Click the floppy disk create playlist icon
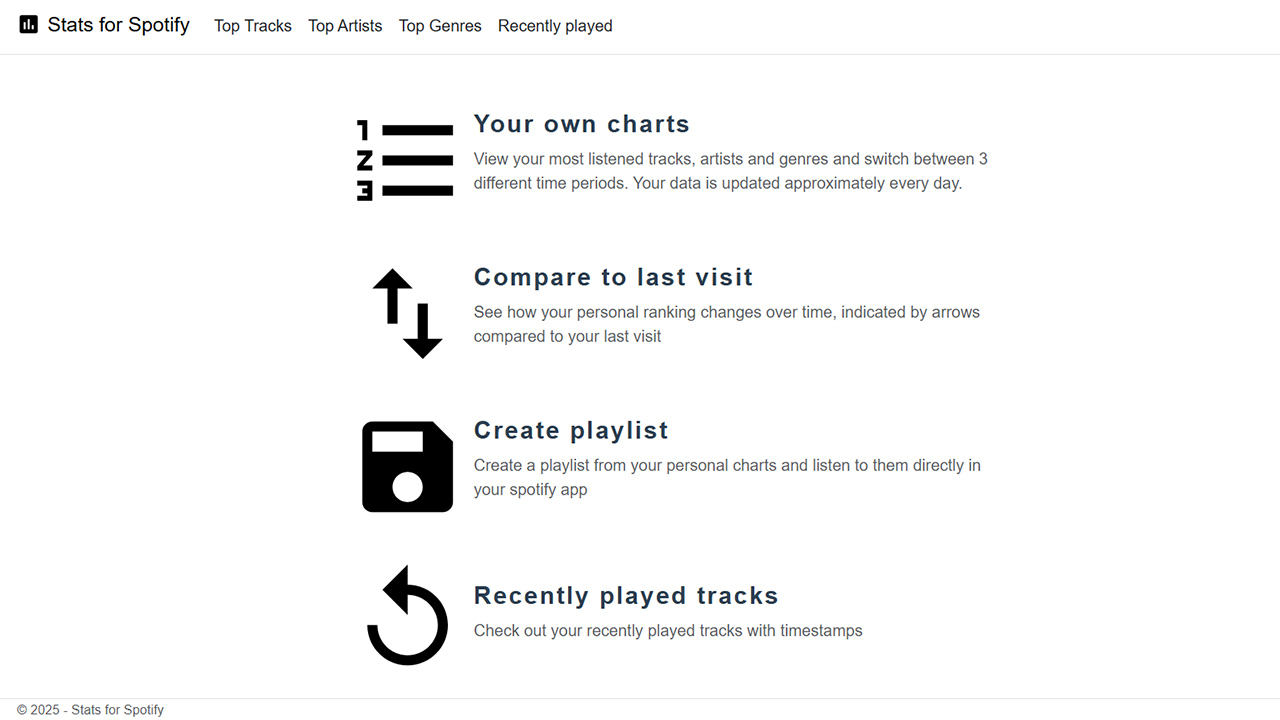The image size is (1280, 720). pyautogui.click(x=407, y=466)
